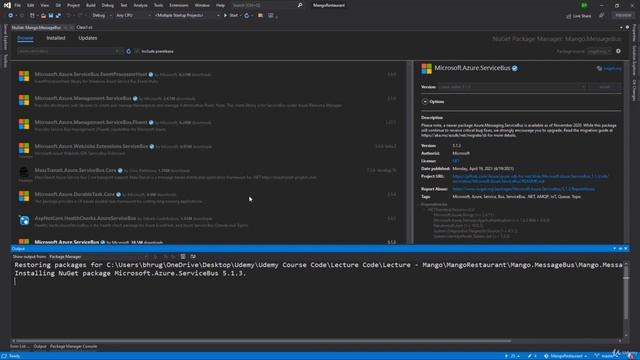This screenshot has width=640, height=360.
Task: Open the Debug configuration dropdown
Action: click(x=101, y=16)
